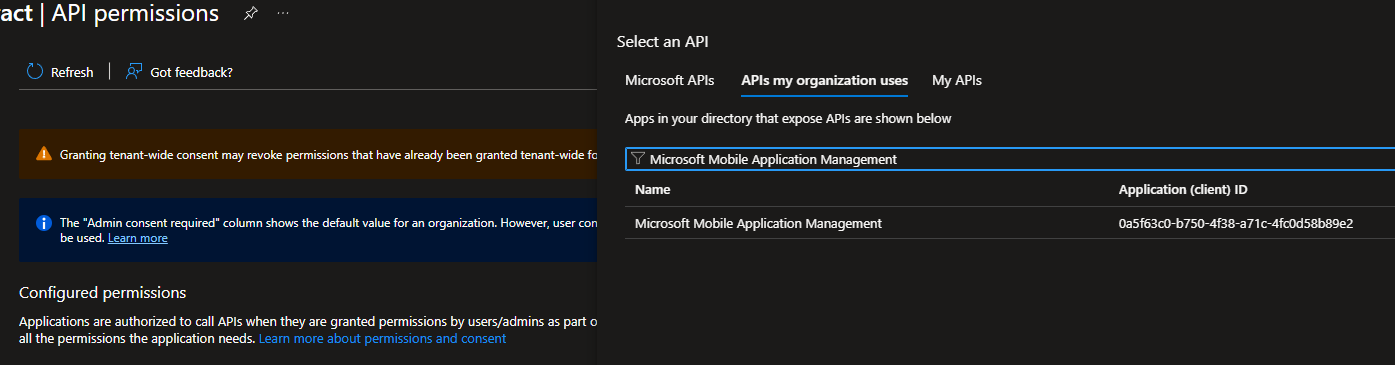The width and height of the screenshot is (1395, 365).
Task: Click the Refresh icon
Action: 35,71
